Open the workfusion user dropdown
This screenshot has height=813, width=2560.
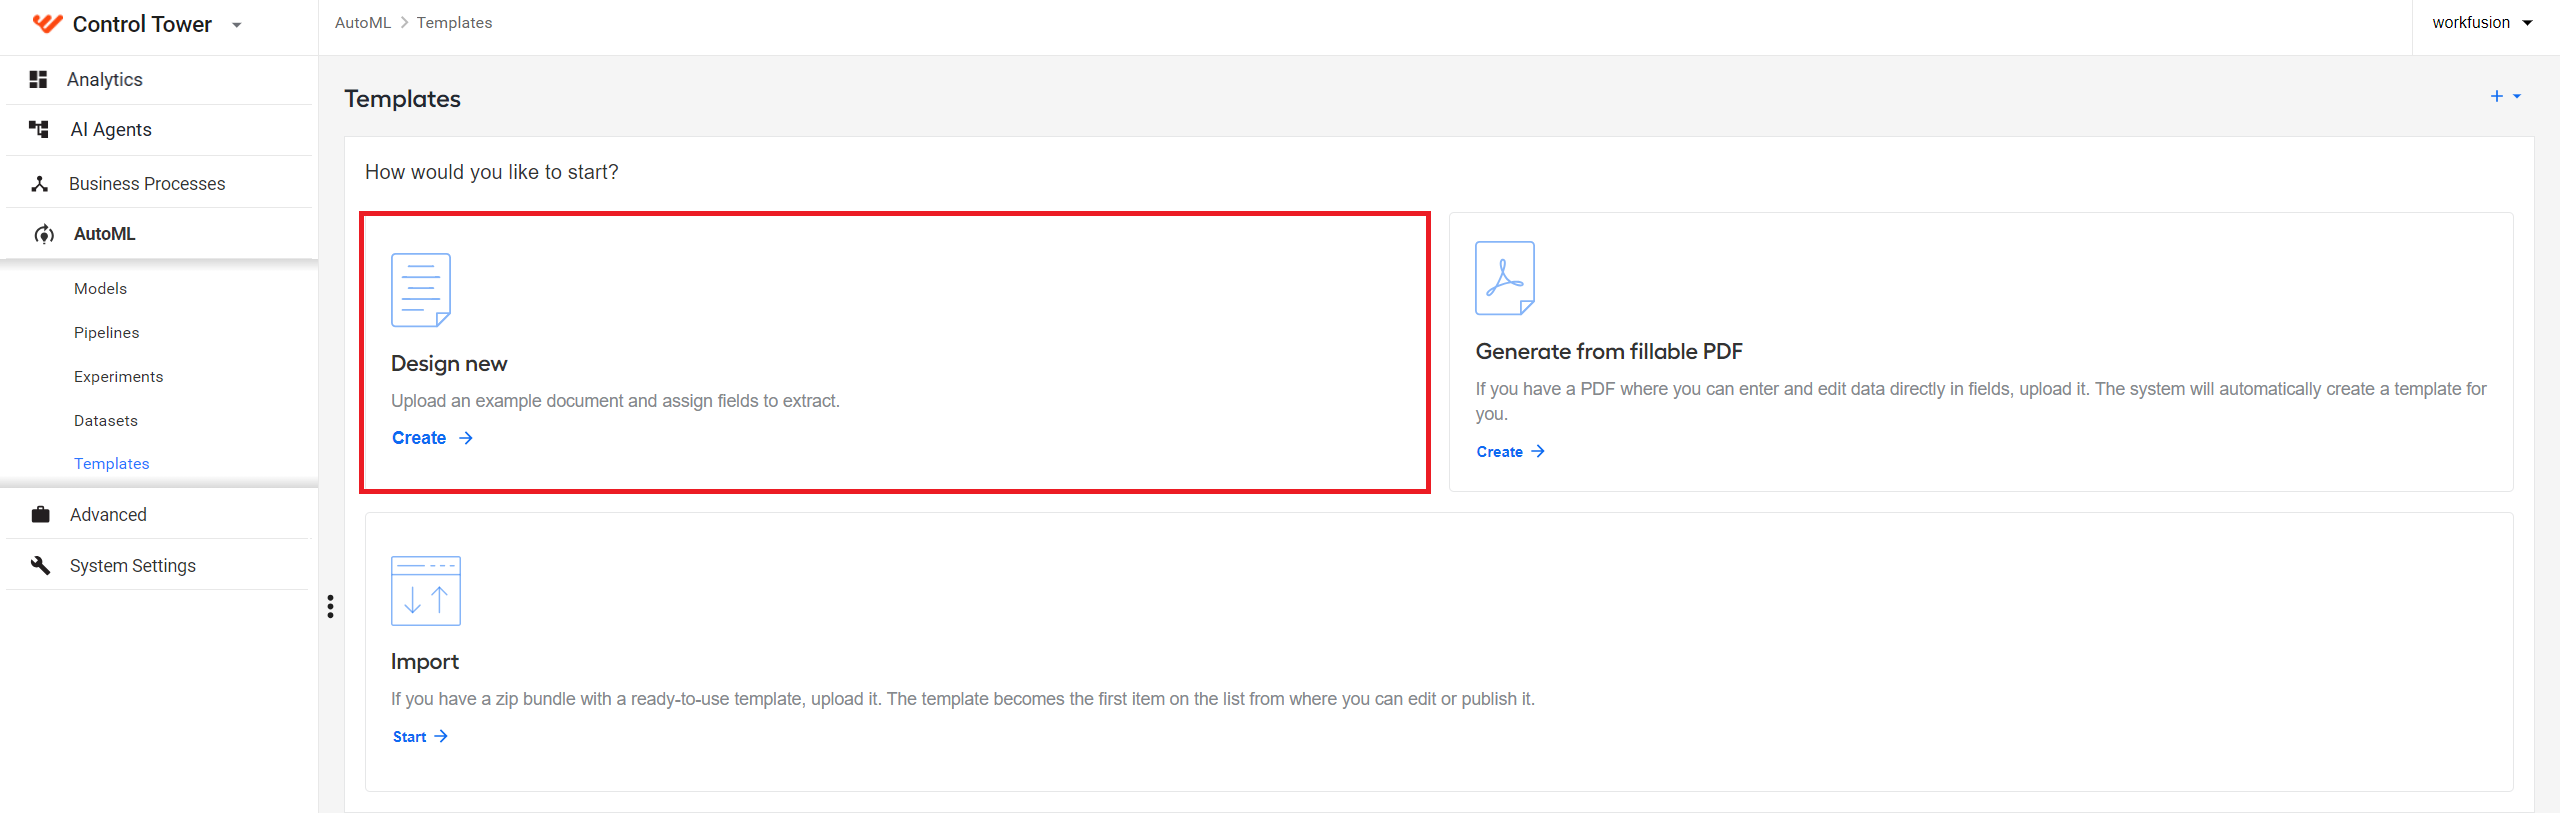pos(2482,23)
